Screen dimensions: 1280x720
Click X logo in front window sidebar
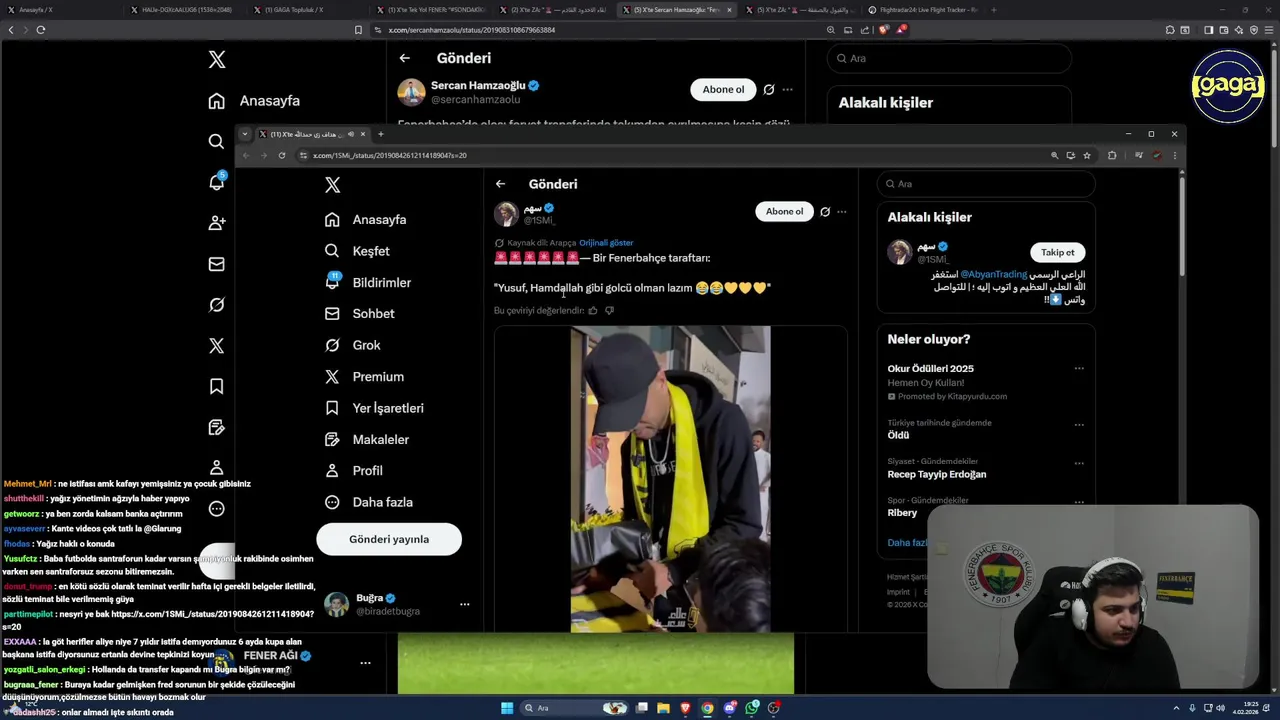coord(333,185)
